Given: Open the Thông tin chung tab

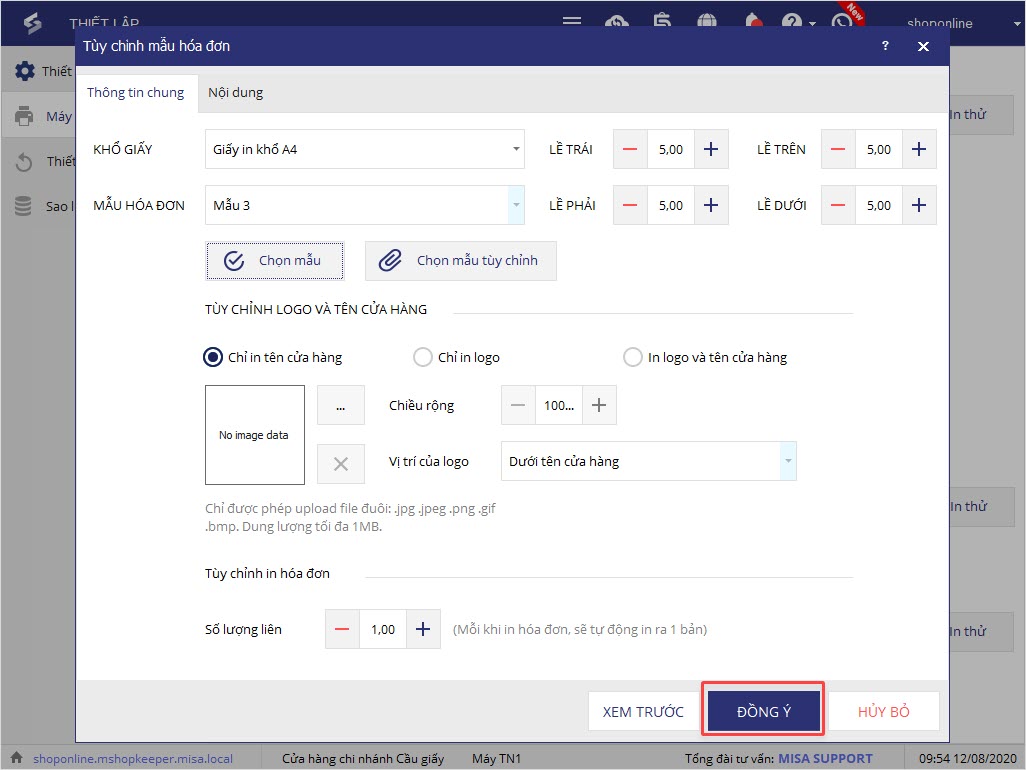Looking at the screenshot, I should pyautogui.click(x=136, y=92).
